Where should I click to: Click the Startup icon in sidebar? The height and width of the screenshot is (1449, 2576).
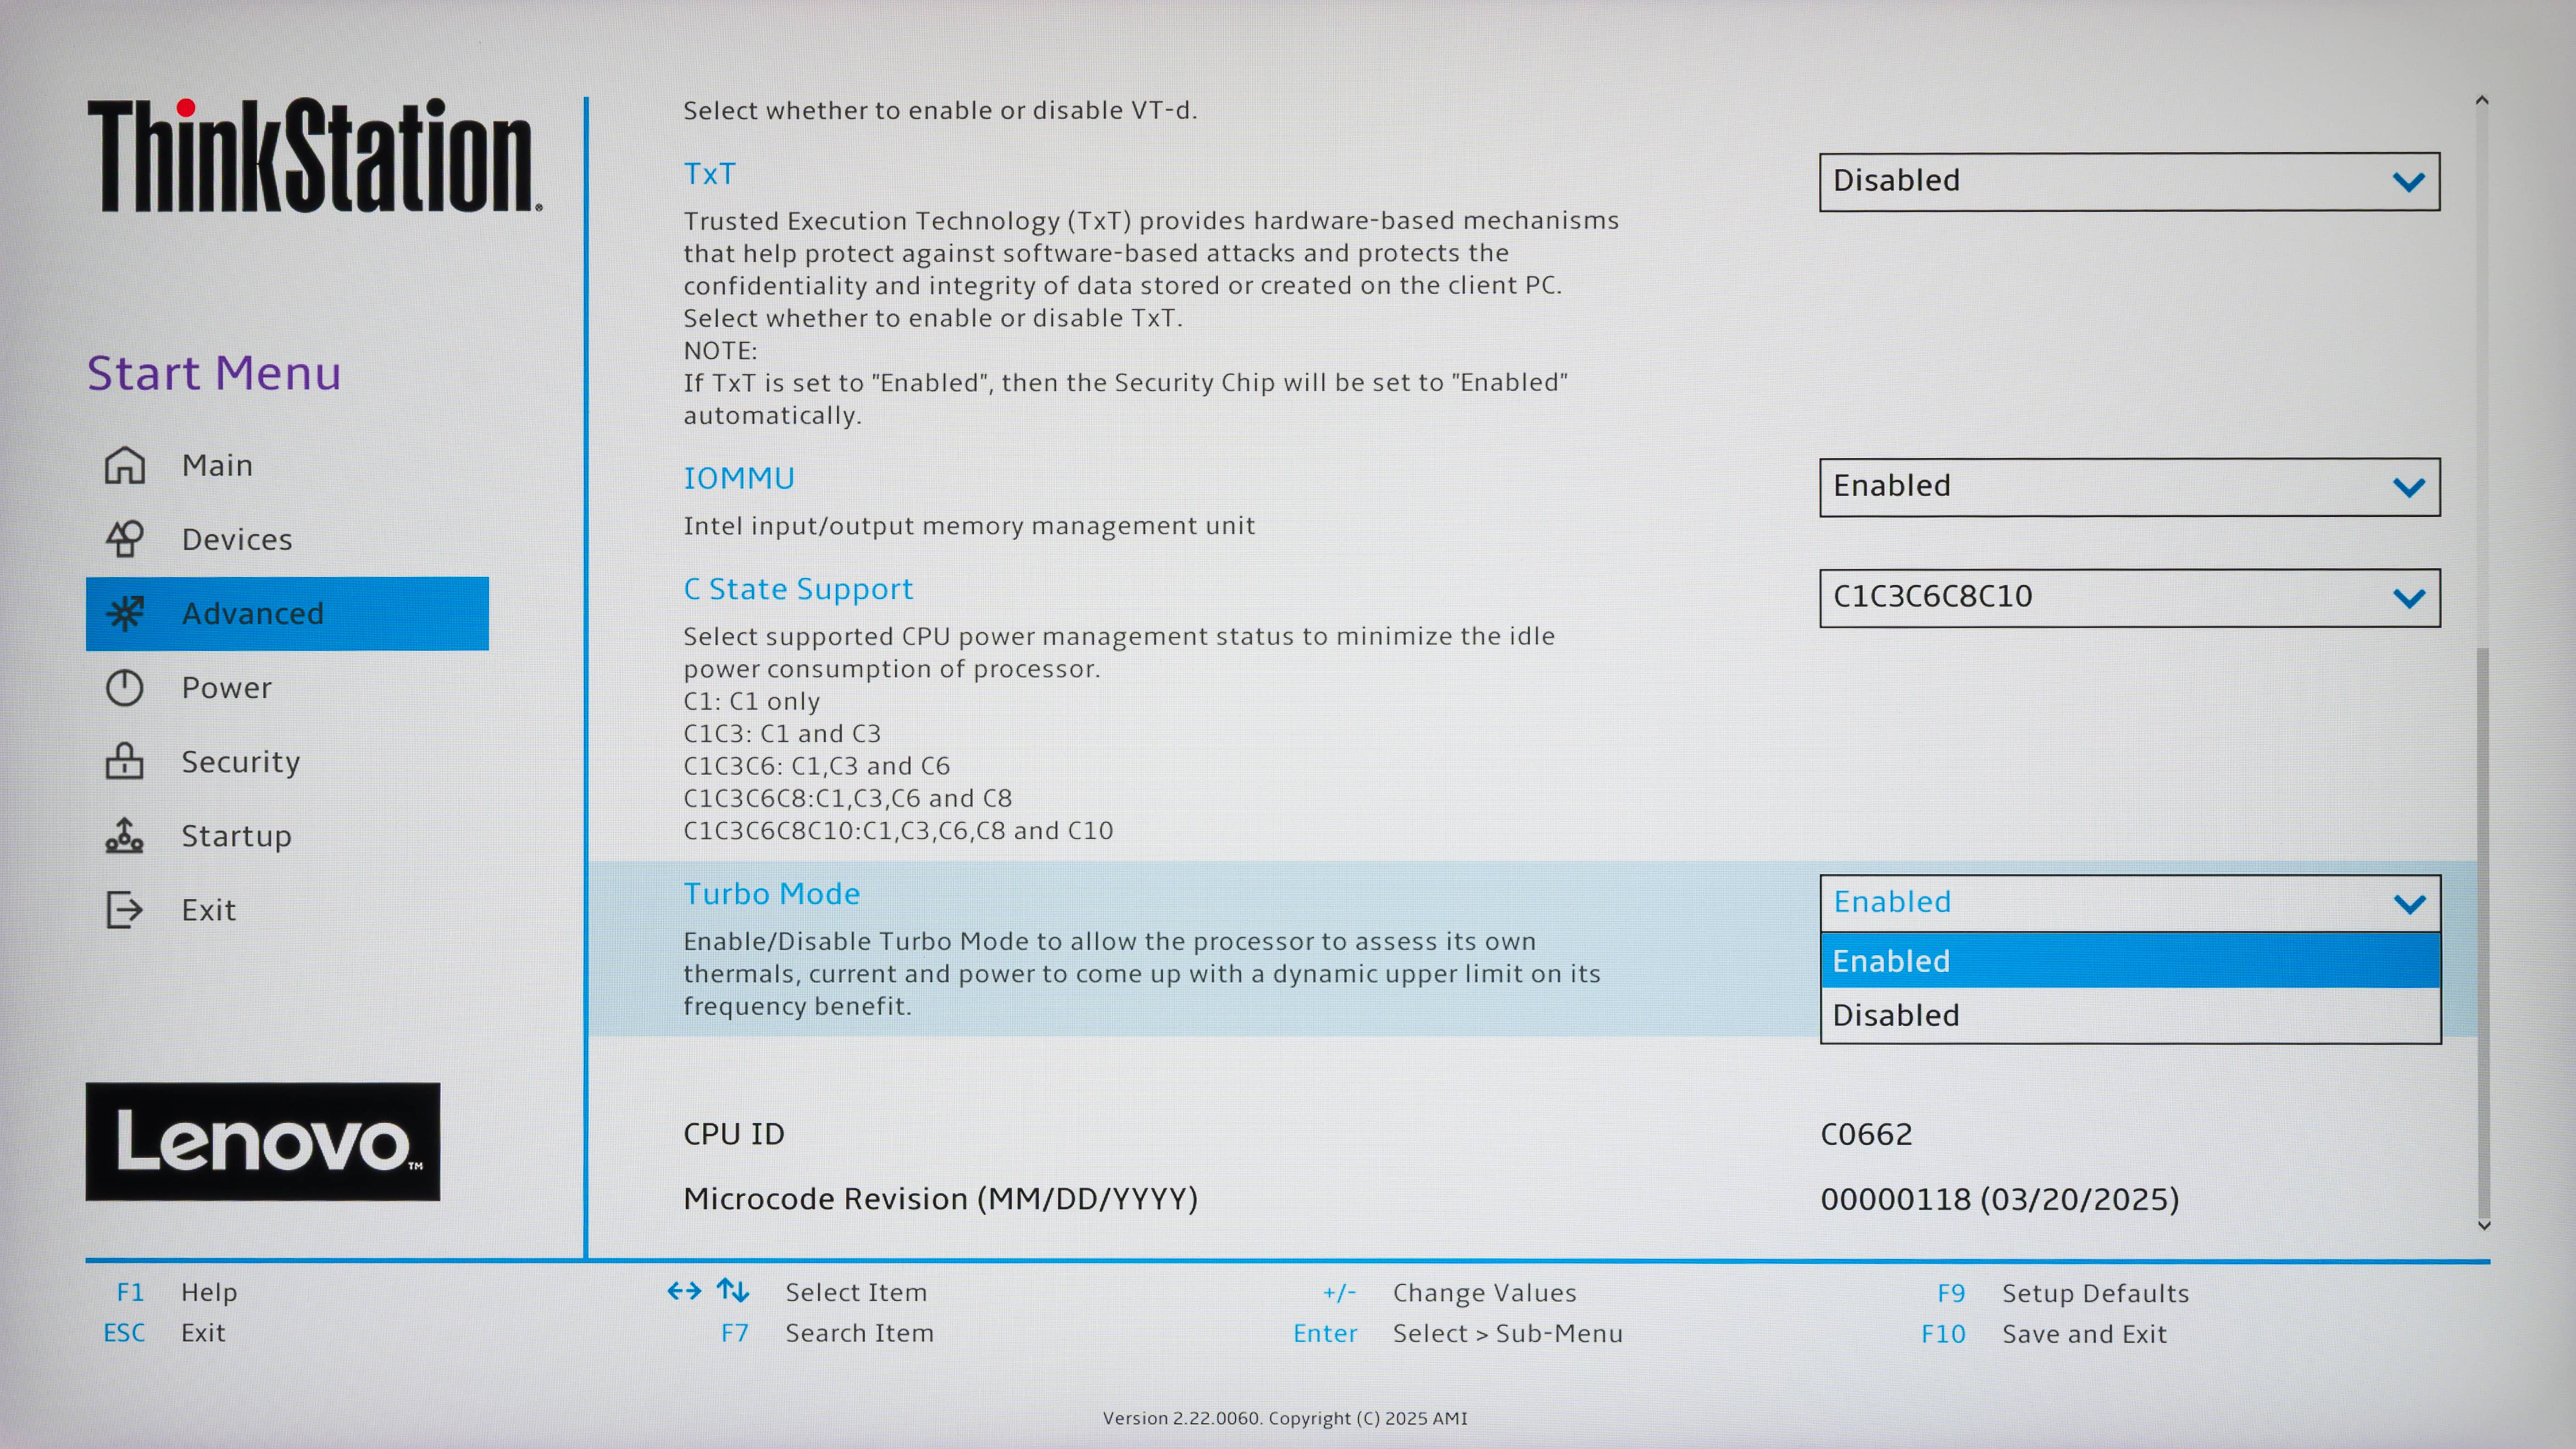click(x=125, y=835)
